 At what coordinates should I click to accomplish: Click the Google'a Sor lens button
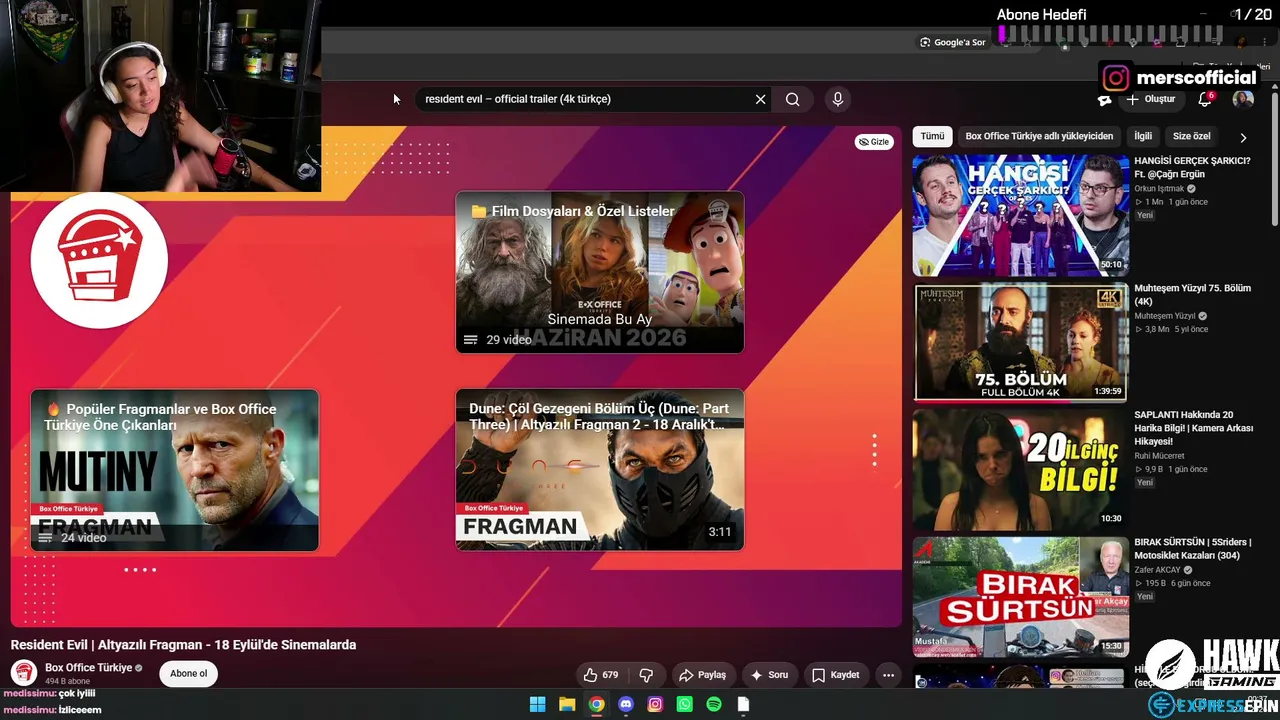point(953,42)
